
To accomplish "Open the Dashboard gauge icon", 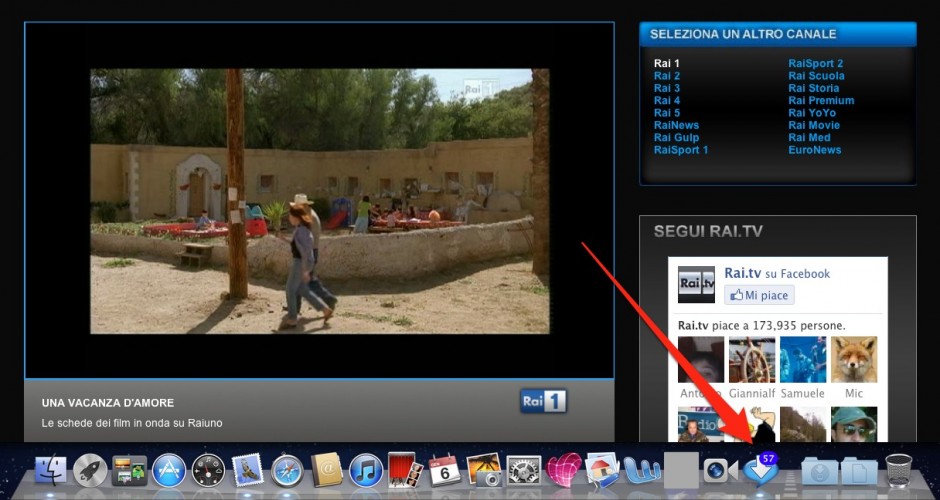I will click(x=208, y=470).
